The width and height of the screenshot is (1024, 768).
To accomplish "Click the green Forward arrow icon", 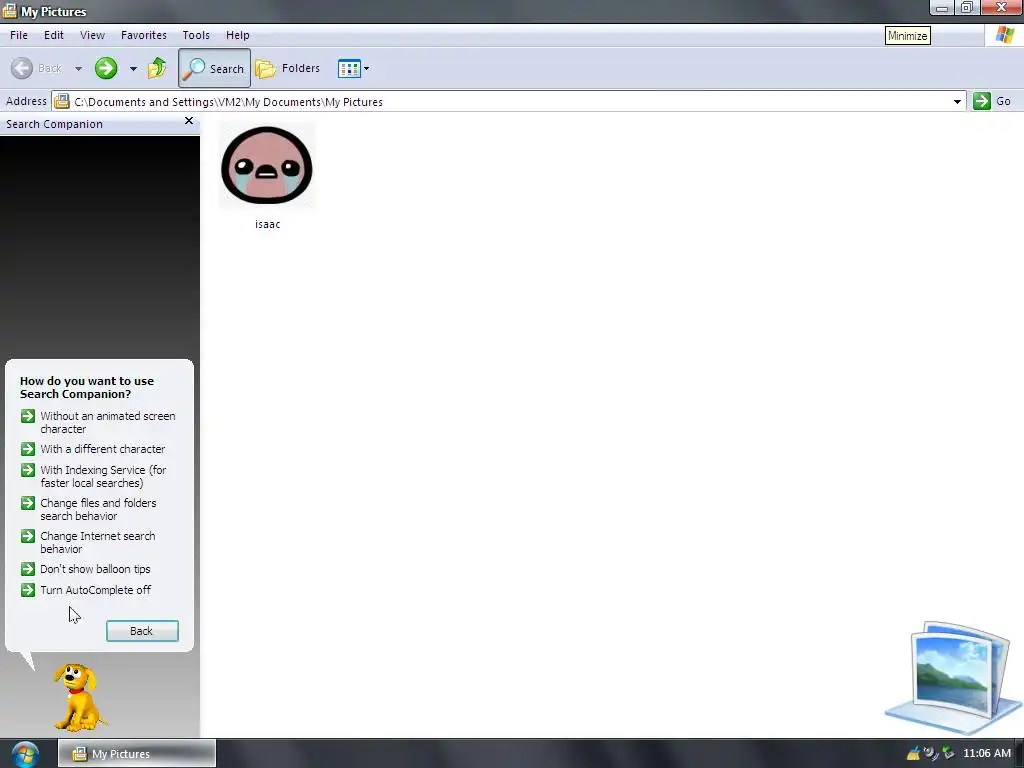I will coord(106,68).
